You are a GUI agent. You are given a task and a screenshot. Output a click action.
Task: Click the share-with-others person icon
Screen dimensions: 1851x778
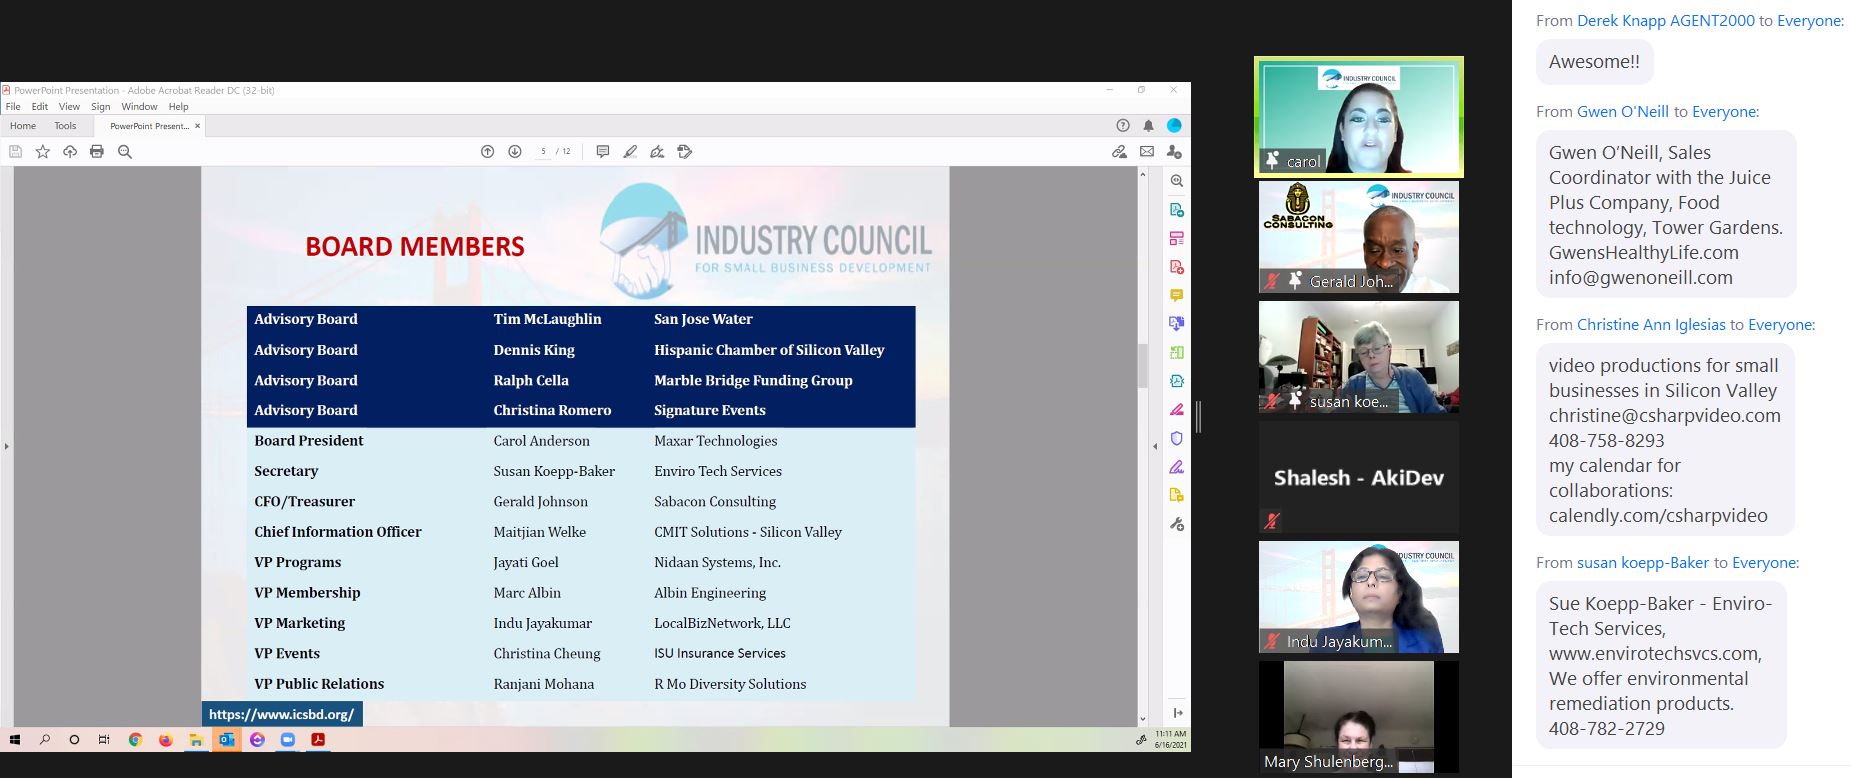pos(1174,152)
